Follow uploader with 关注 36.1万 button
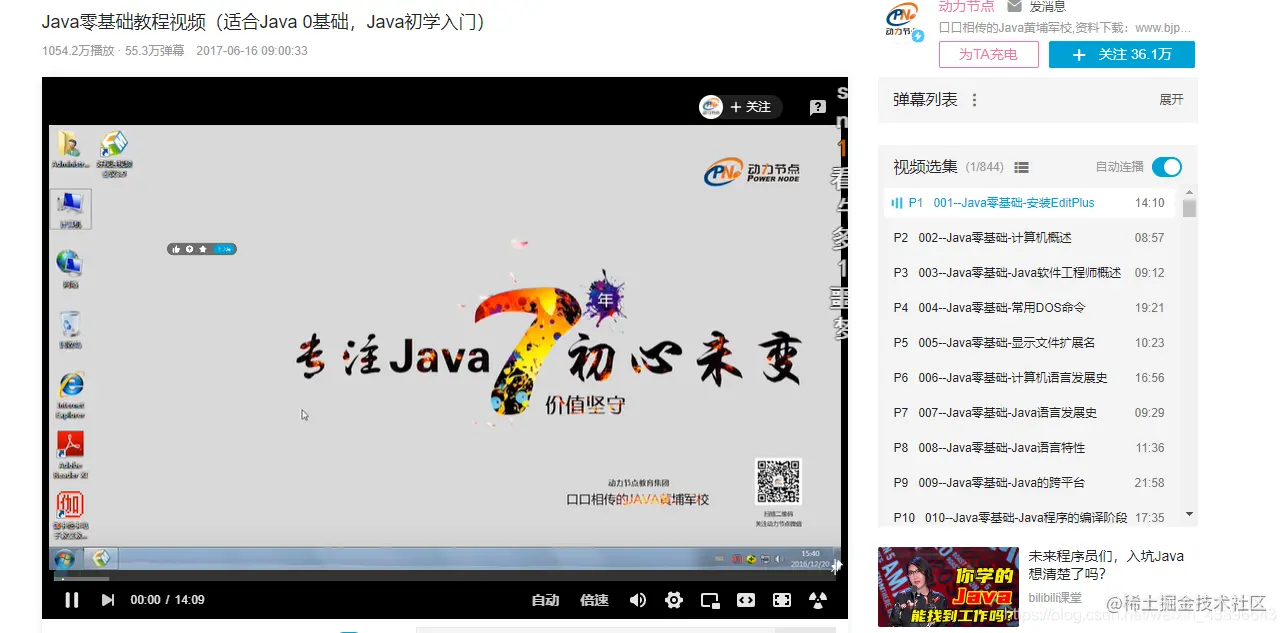1286x633 pixels. tap(1121, 54)
